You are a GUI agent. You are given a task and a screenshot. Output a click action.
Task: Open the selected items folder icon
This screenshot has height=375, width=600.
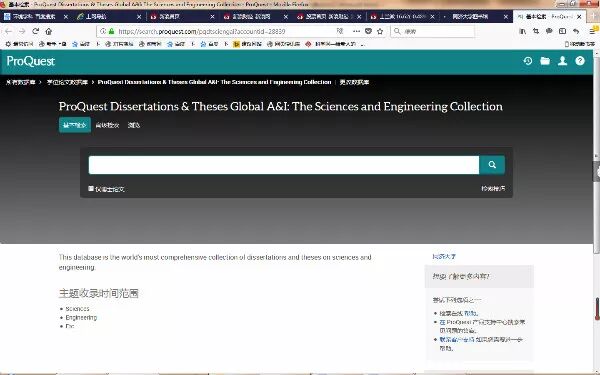coord(545,61)
